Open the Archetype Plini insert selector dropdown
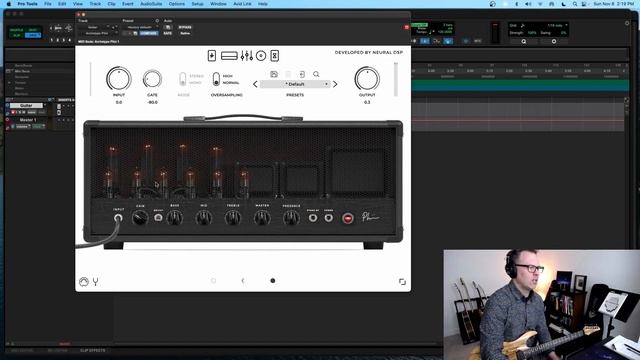Image resolution: width=640 pixels, height=360 pixels. 98,33
